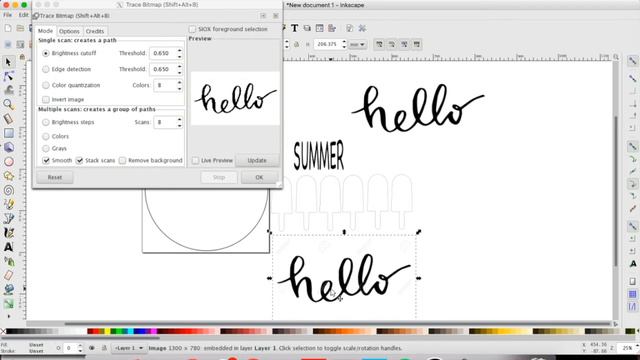Adjust Edge detection threshold stepper

[x=179, y=69]
